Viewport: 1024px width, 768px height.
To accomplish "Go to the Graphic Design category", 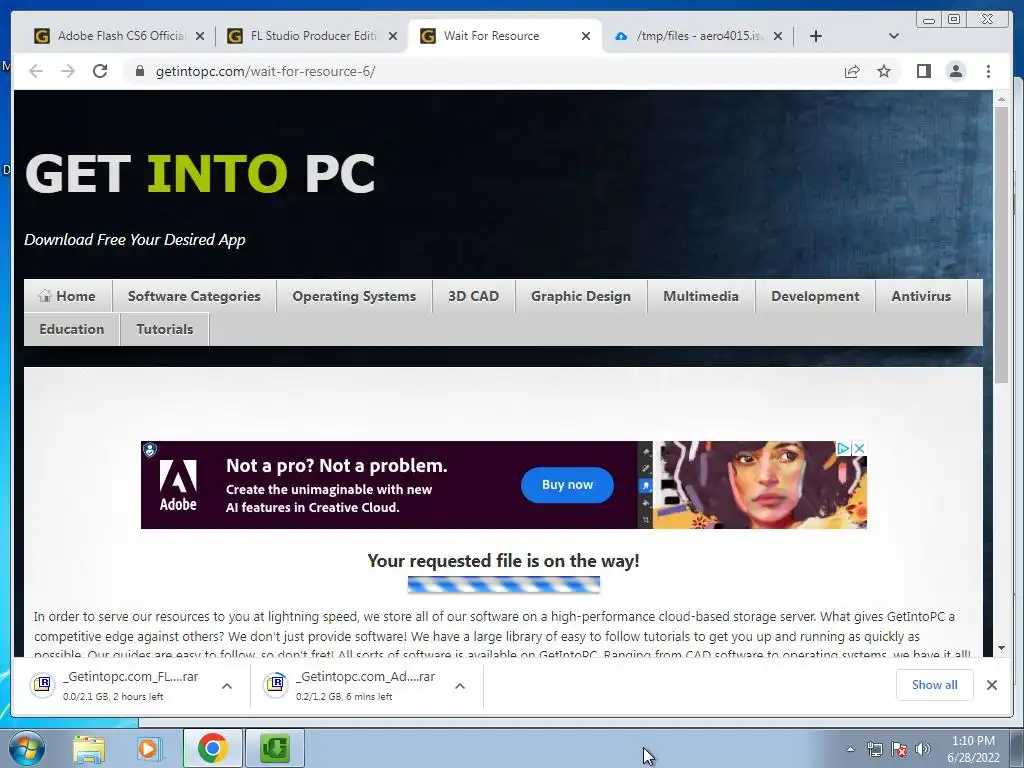I will [x=581, y=296].
